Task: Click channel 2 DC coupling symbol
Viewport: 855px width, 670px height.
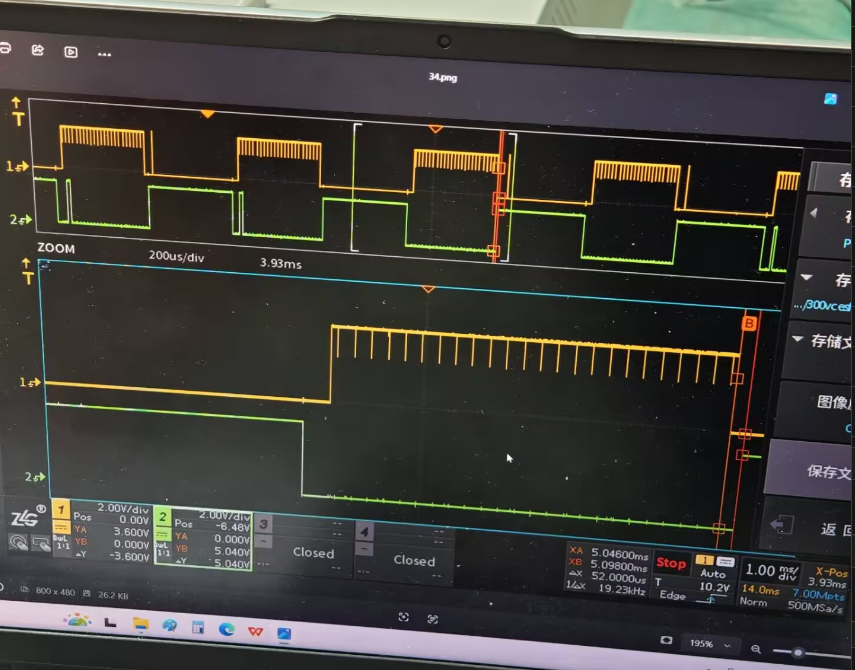Action: tap(162, 534)
